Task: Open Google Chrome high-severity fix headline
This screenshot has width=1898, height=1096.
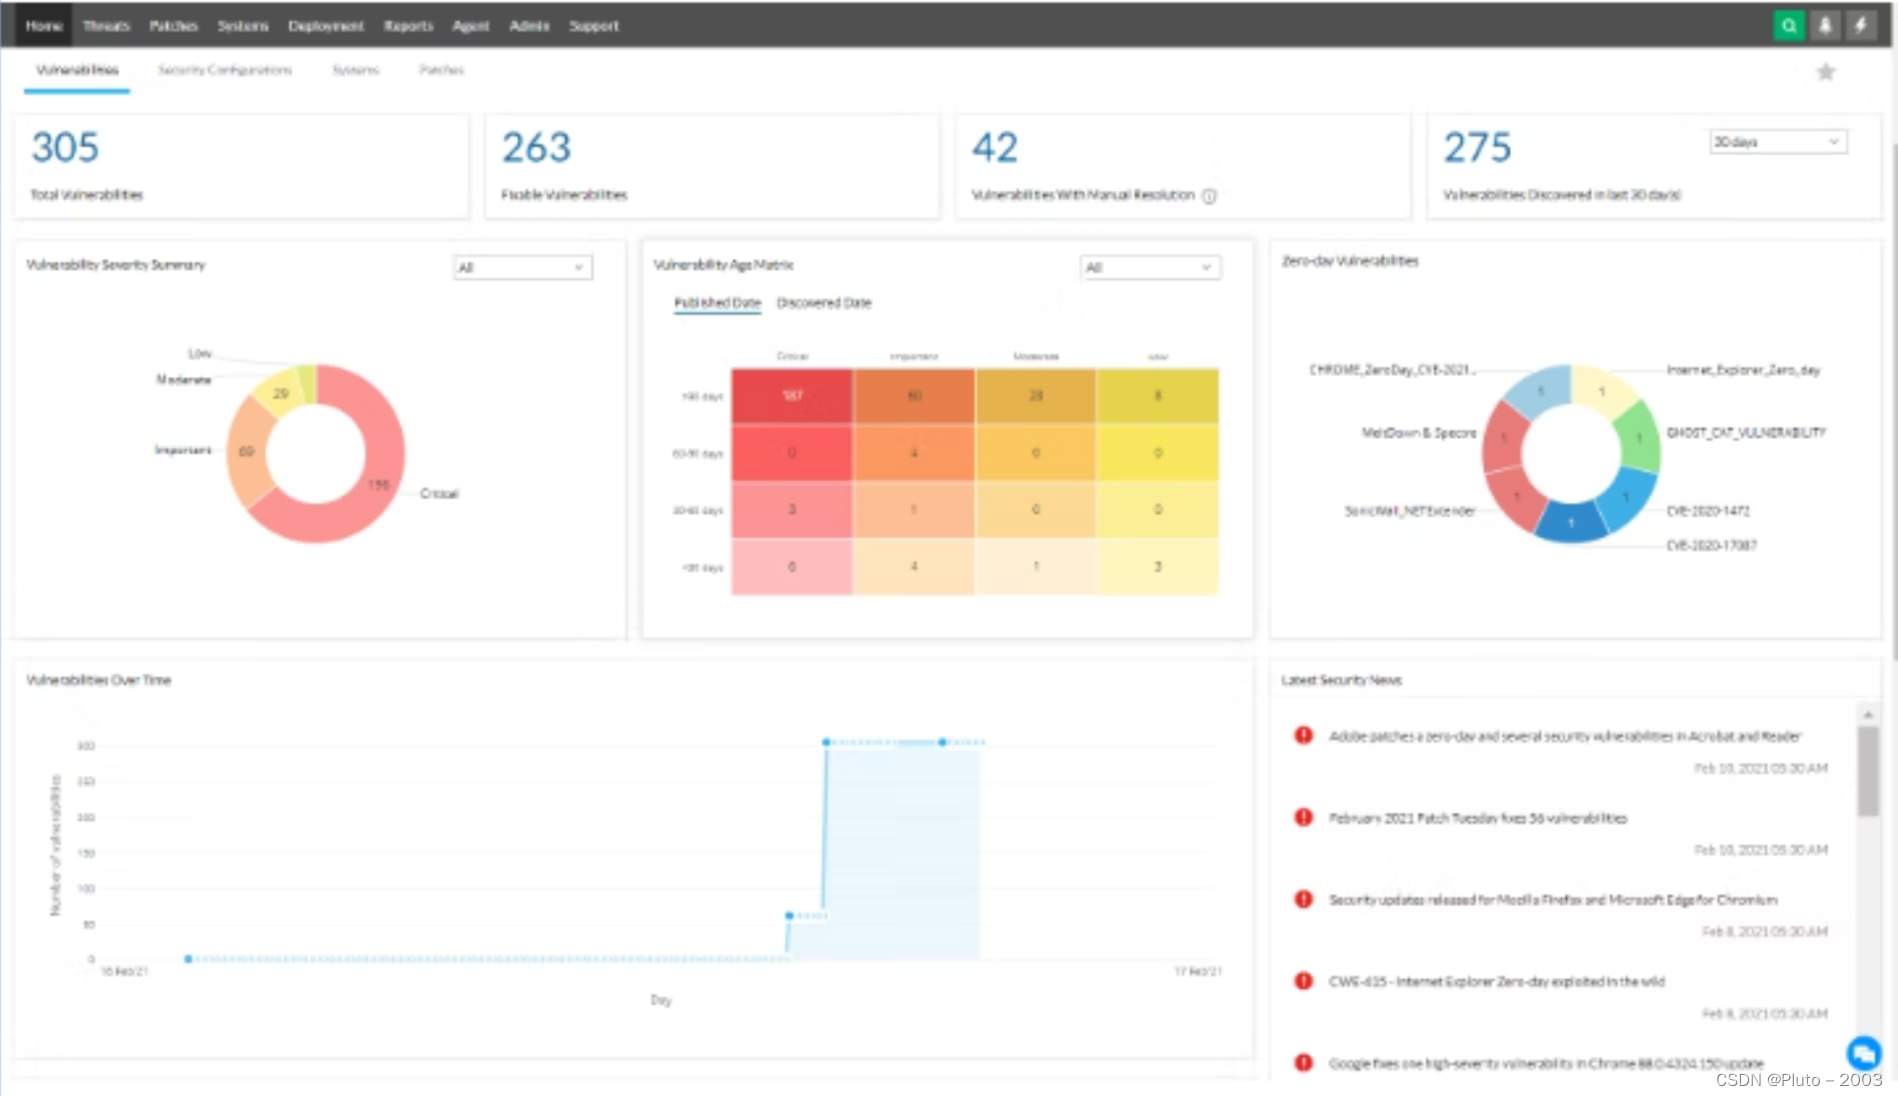Action: [x=1546, y=1064]
